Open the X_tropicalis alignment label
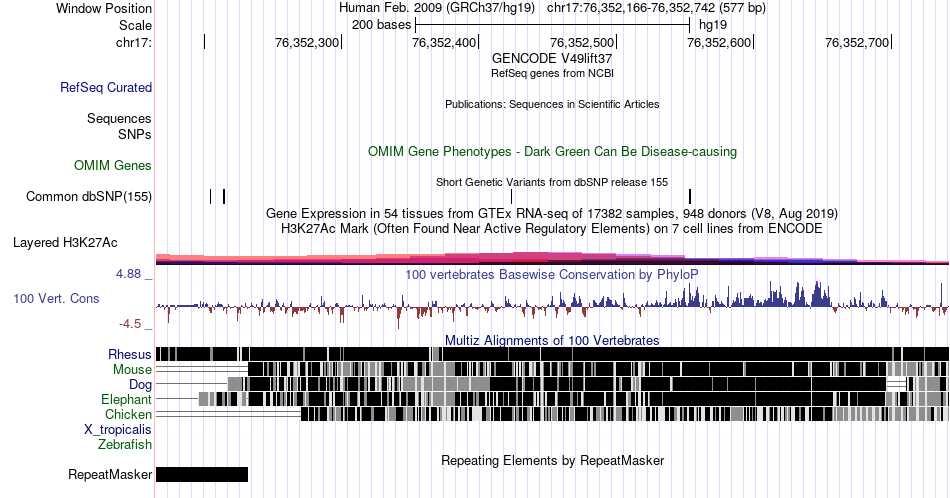 pyautogui.click(x=118, y=430)
